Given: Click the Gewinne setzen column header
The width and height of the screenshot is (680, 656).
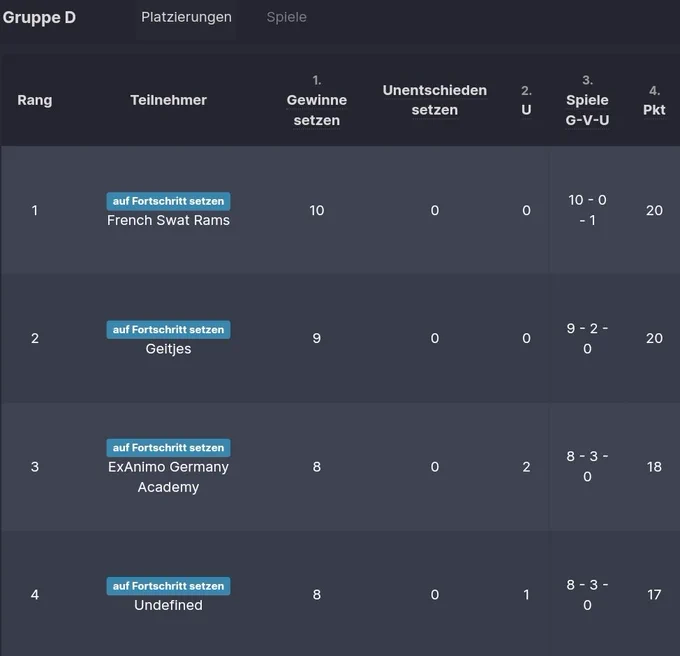Looking at the screenshot, I should (317, 110).
